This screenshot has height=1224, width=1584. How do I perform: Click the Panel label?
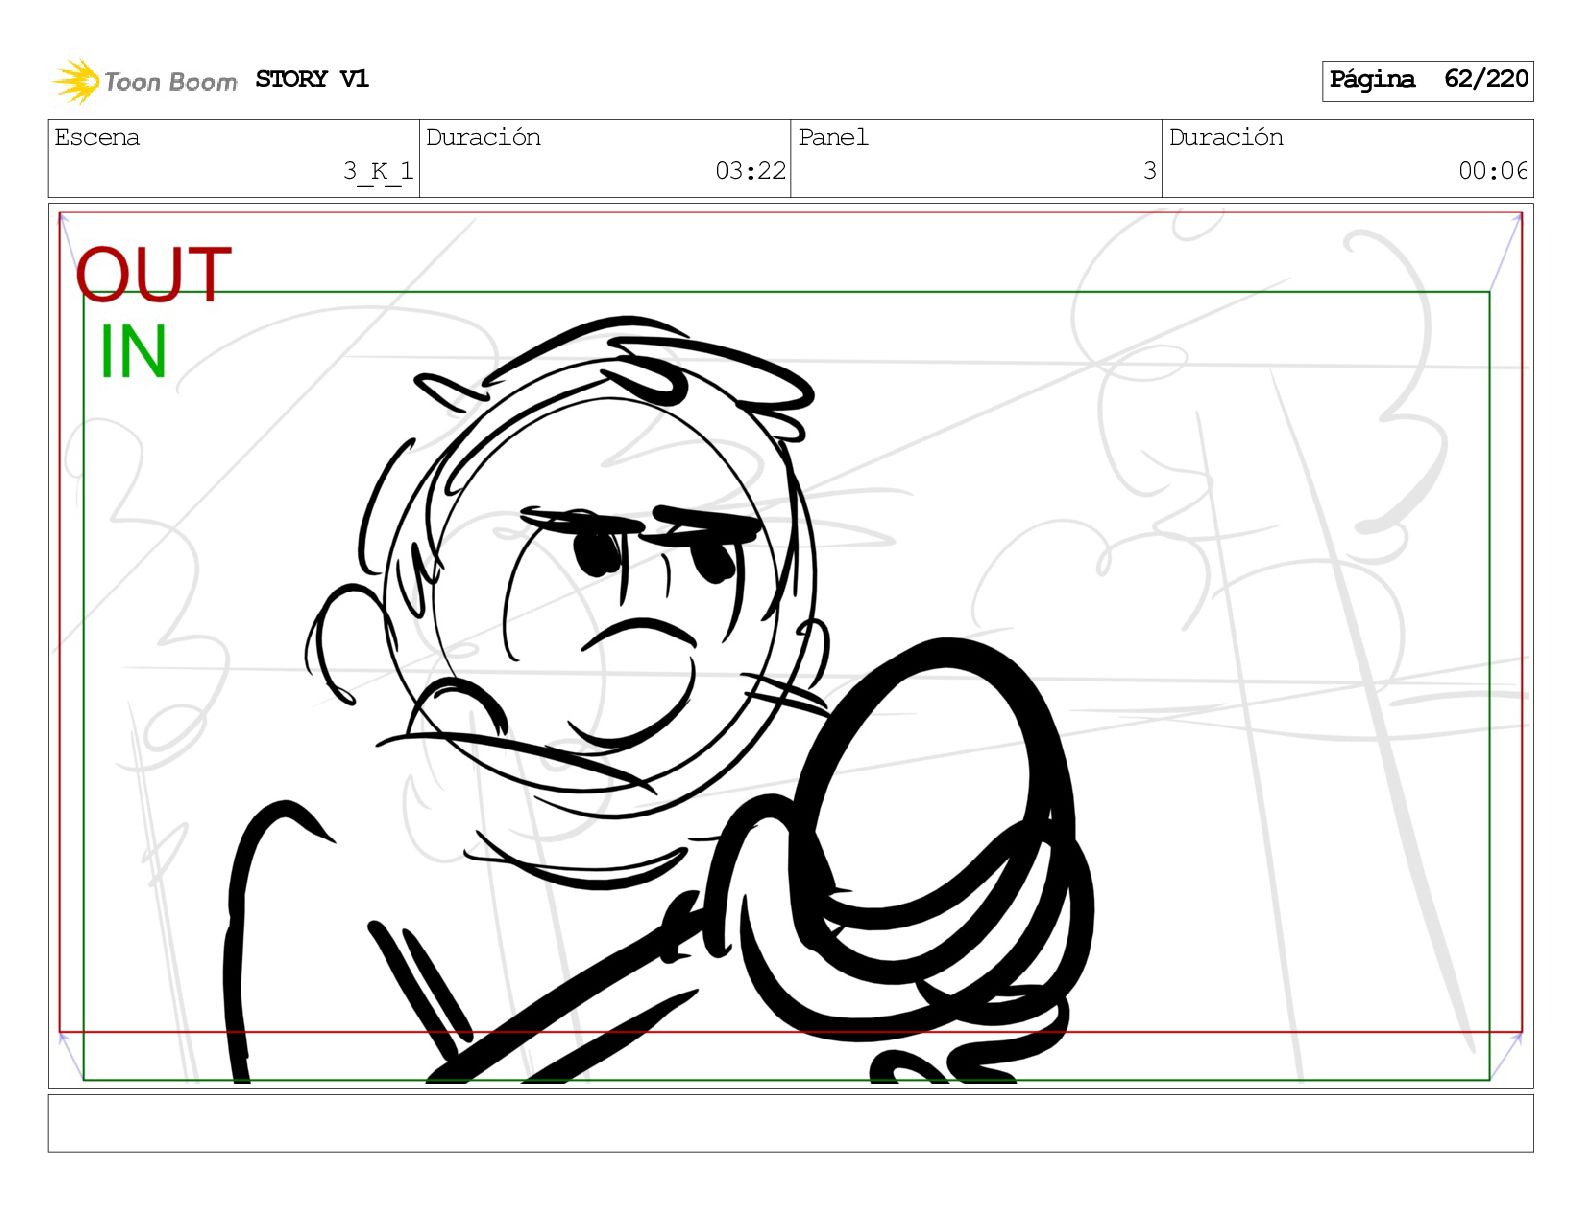[x=833, y=137]
